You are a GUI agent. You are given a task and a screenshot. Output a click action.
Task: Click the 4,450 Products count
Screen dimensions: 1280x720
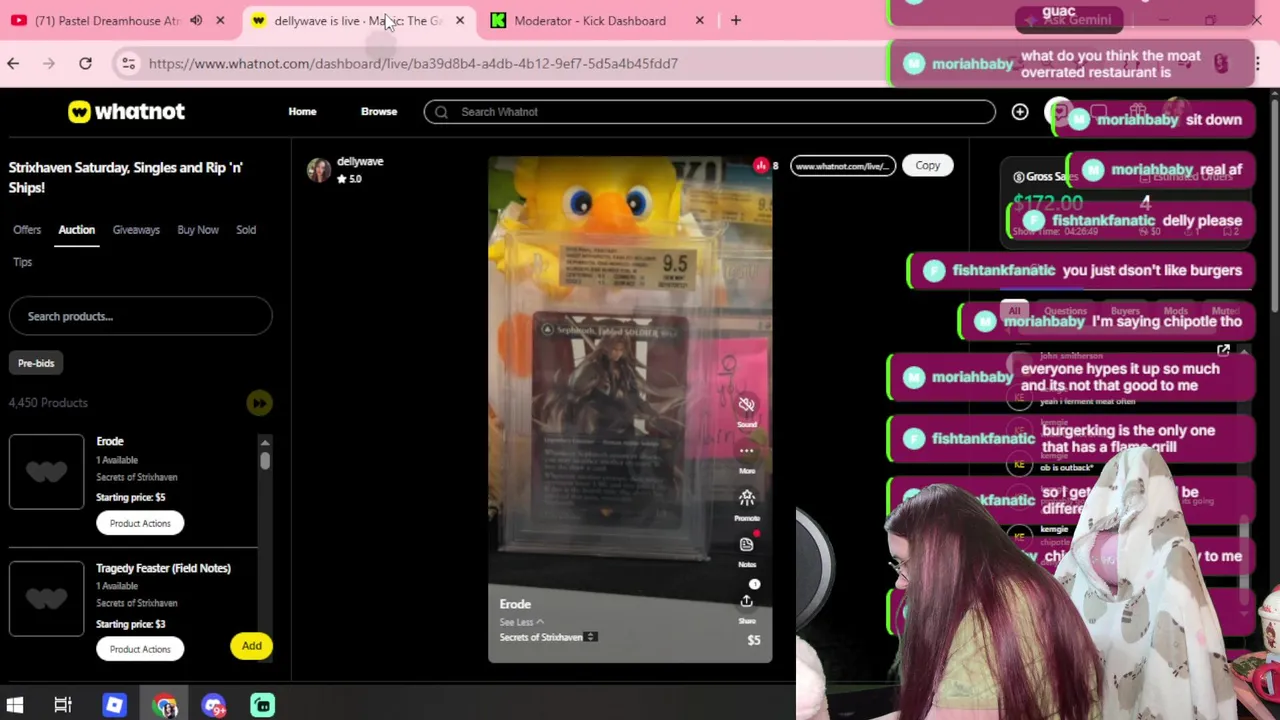tap(48, 403)
